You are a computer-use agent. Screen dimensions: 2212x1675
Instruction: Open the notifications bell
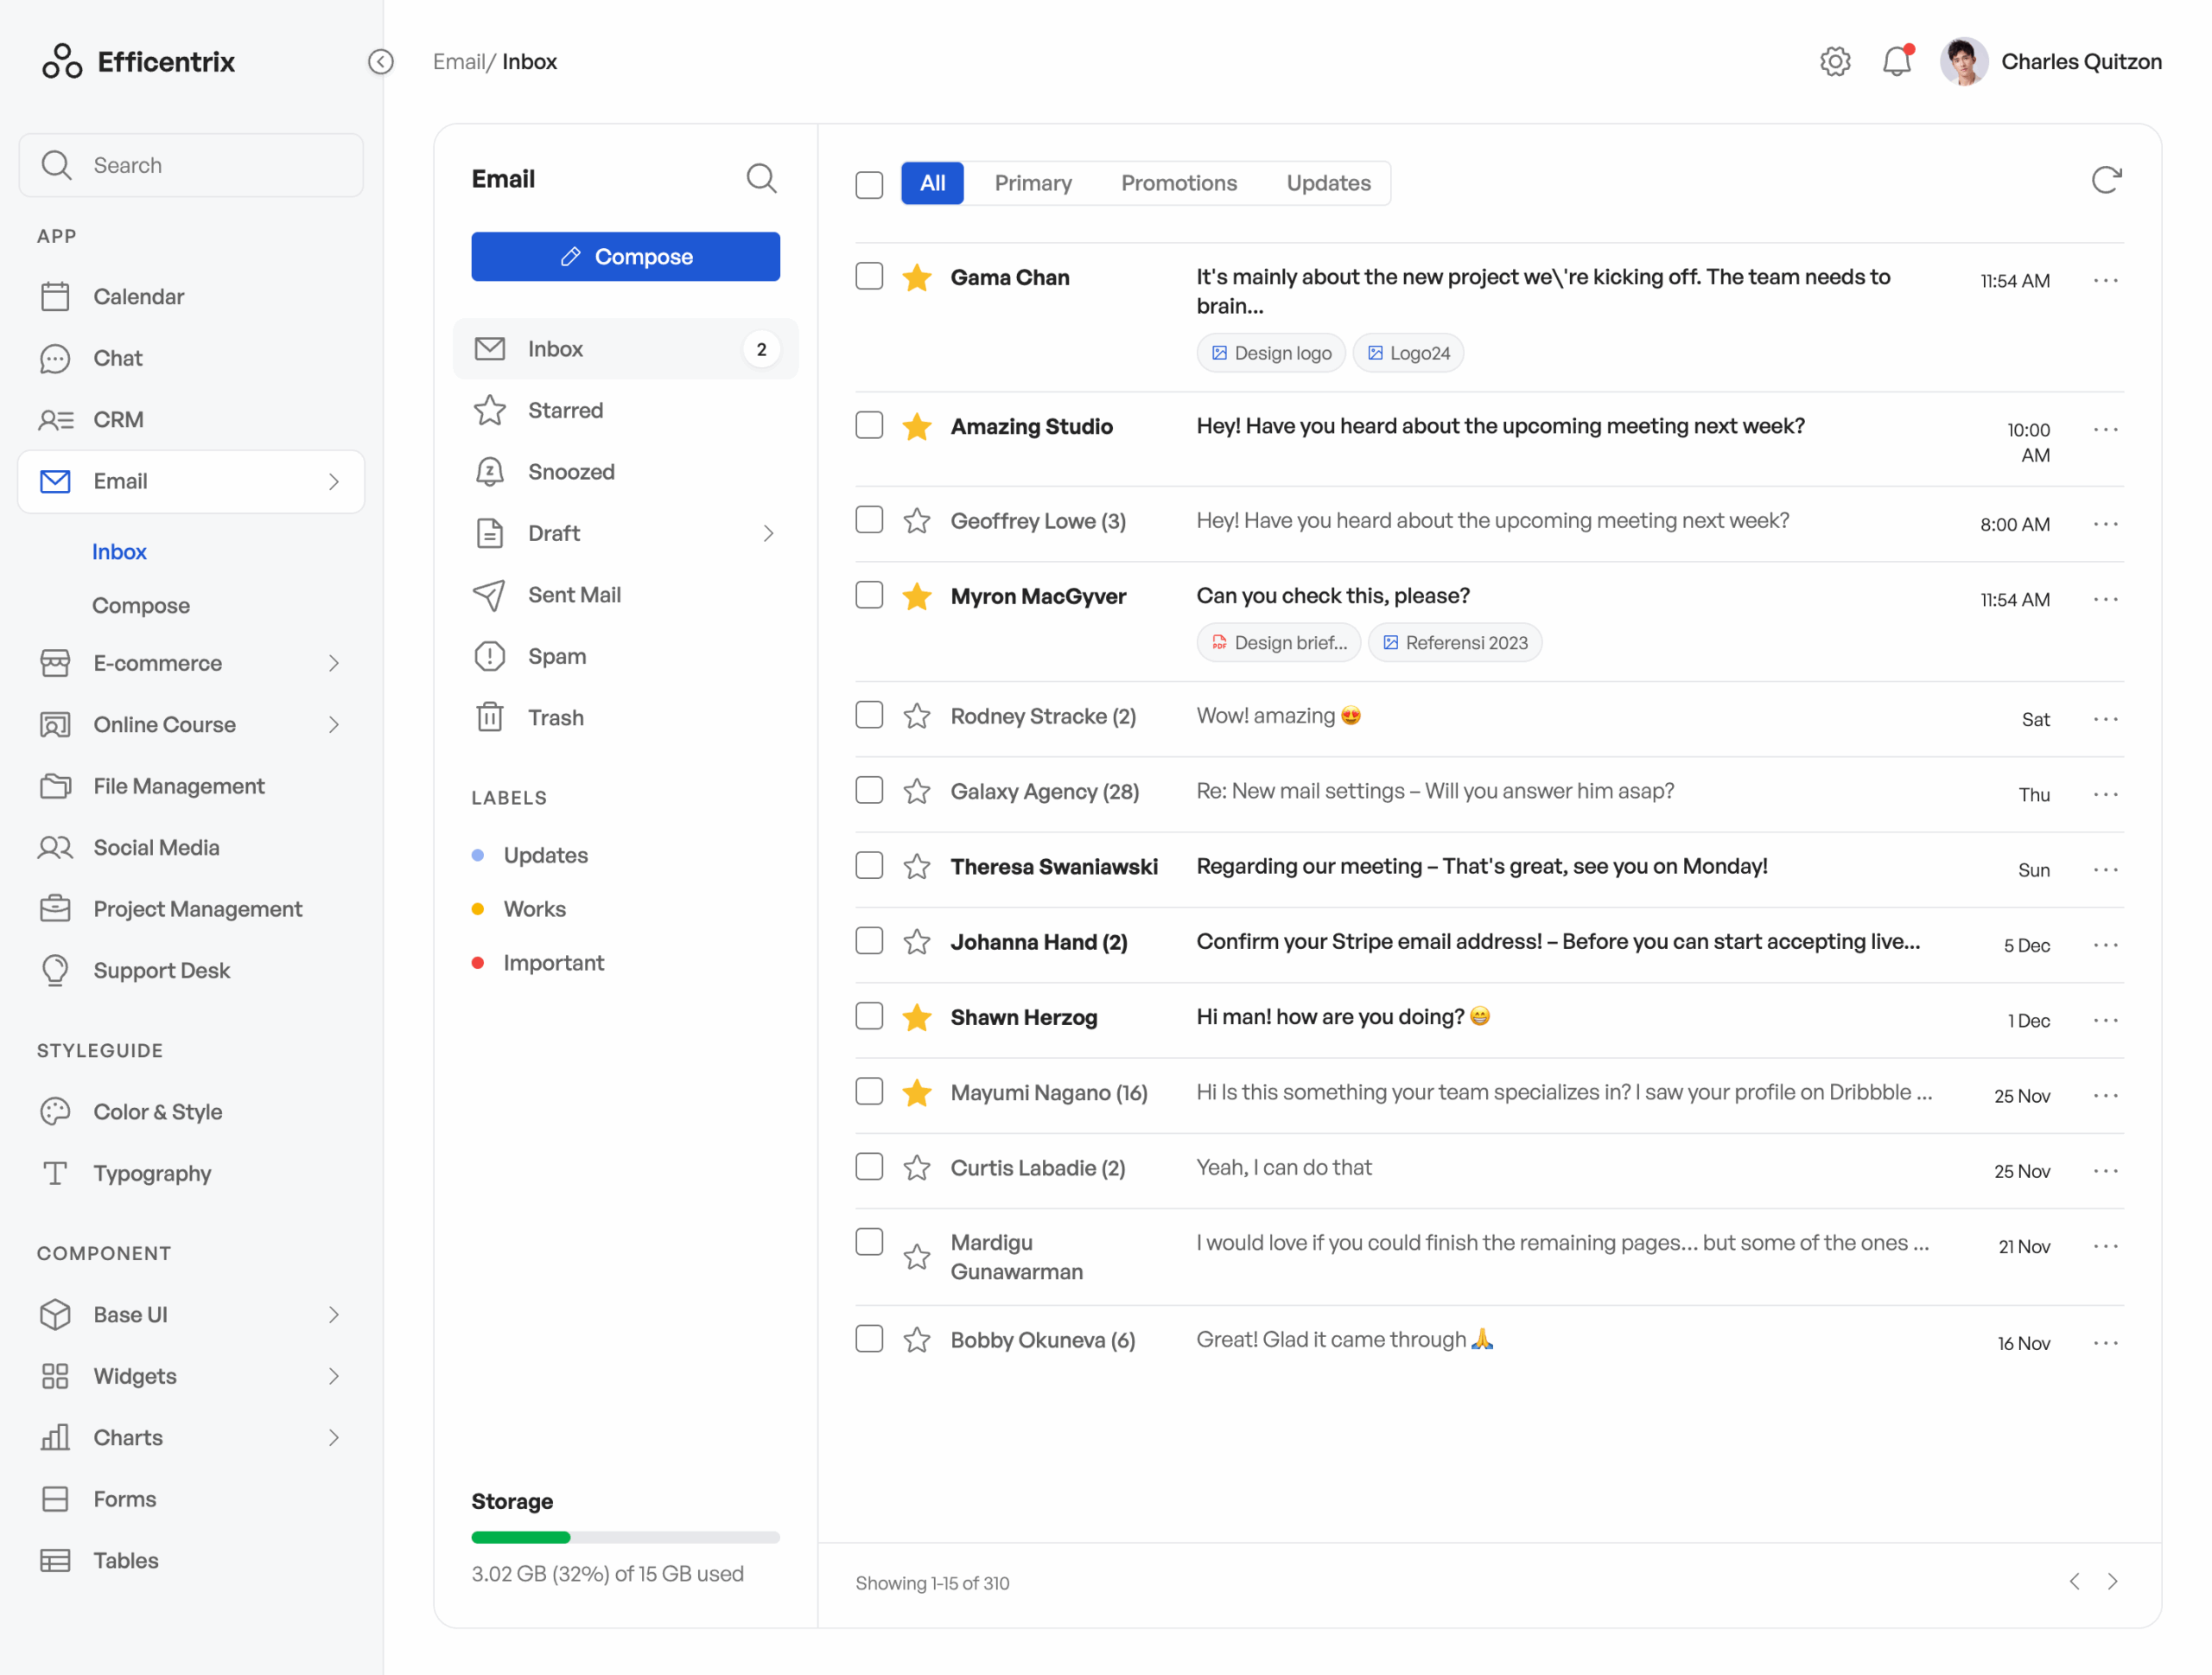click(1896, 61)
